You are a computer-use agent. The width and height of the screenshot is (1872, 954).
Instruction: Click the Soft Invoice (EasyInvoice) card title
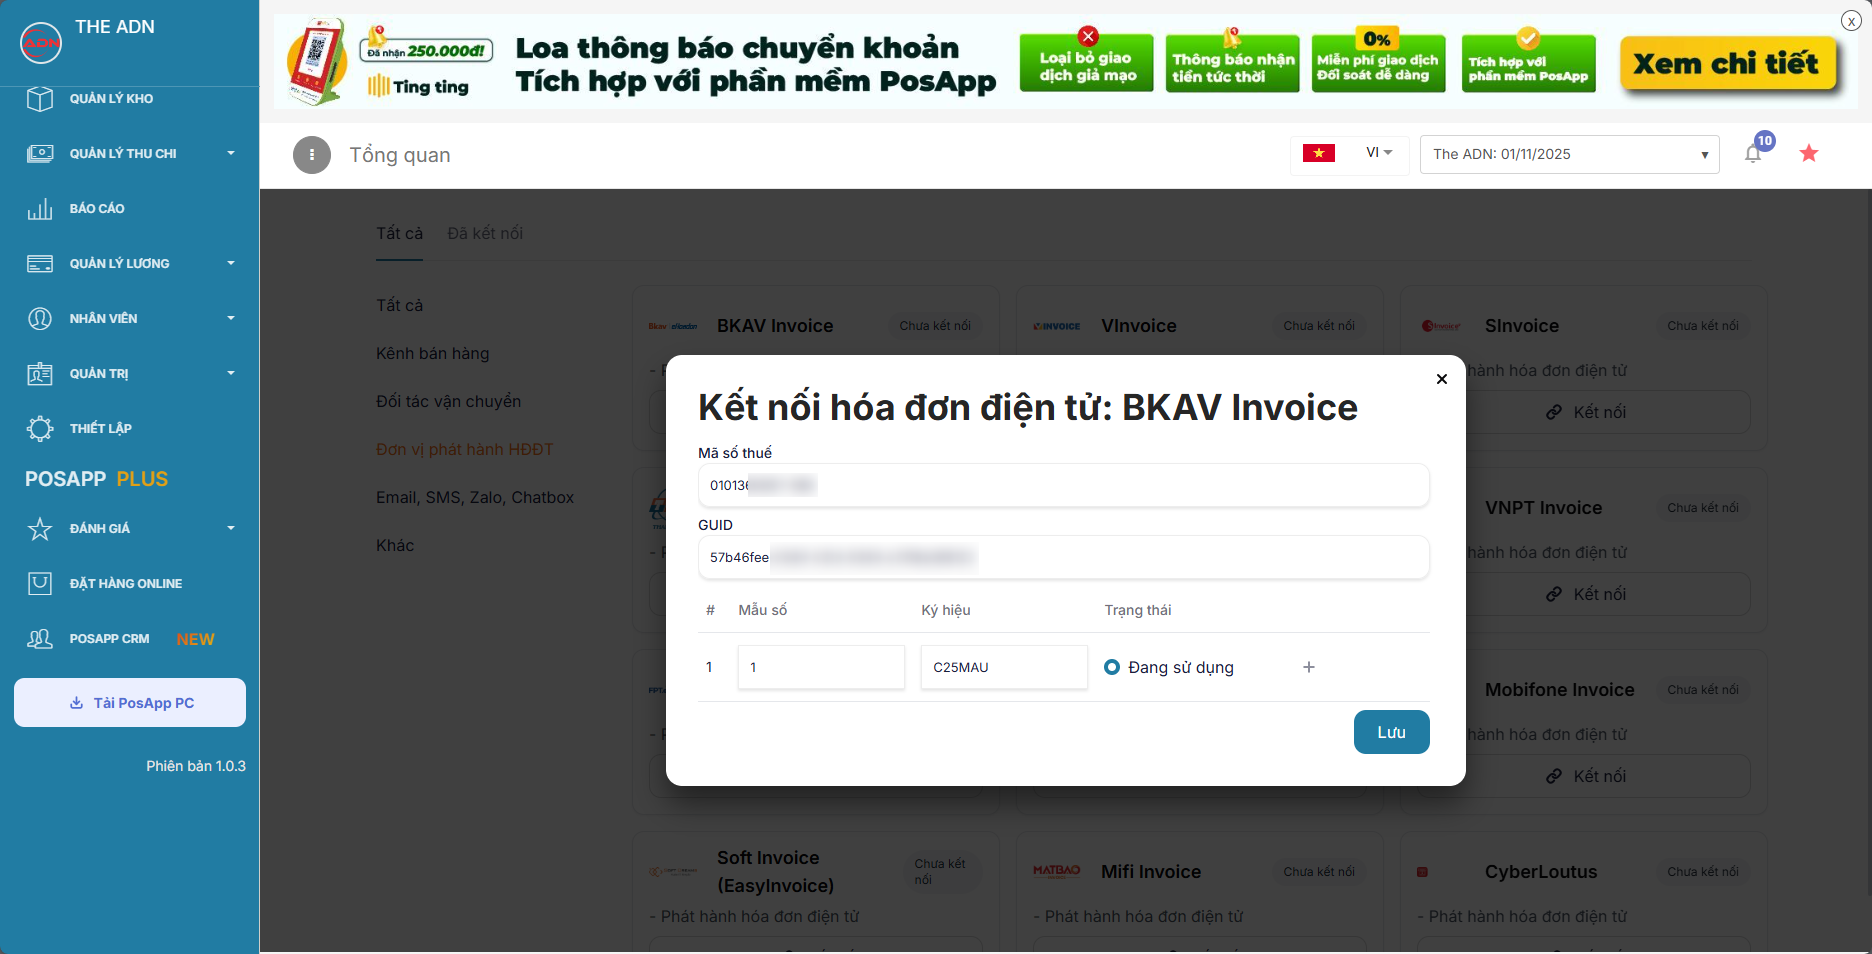click(x=775, y=872)
